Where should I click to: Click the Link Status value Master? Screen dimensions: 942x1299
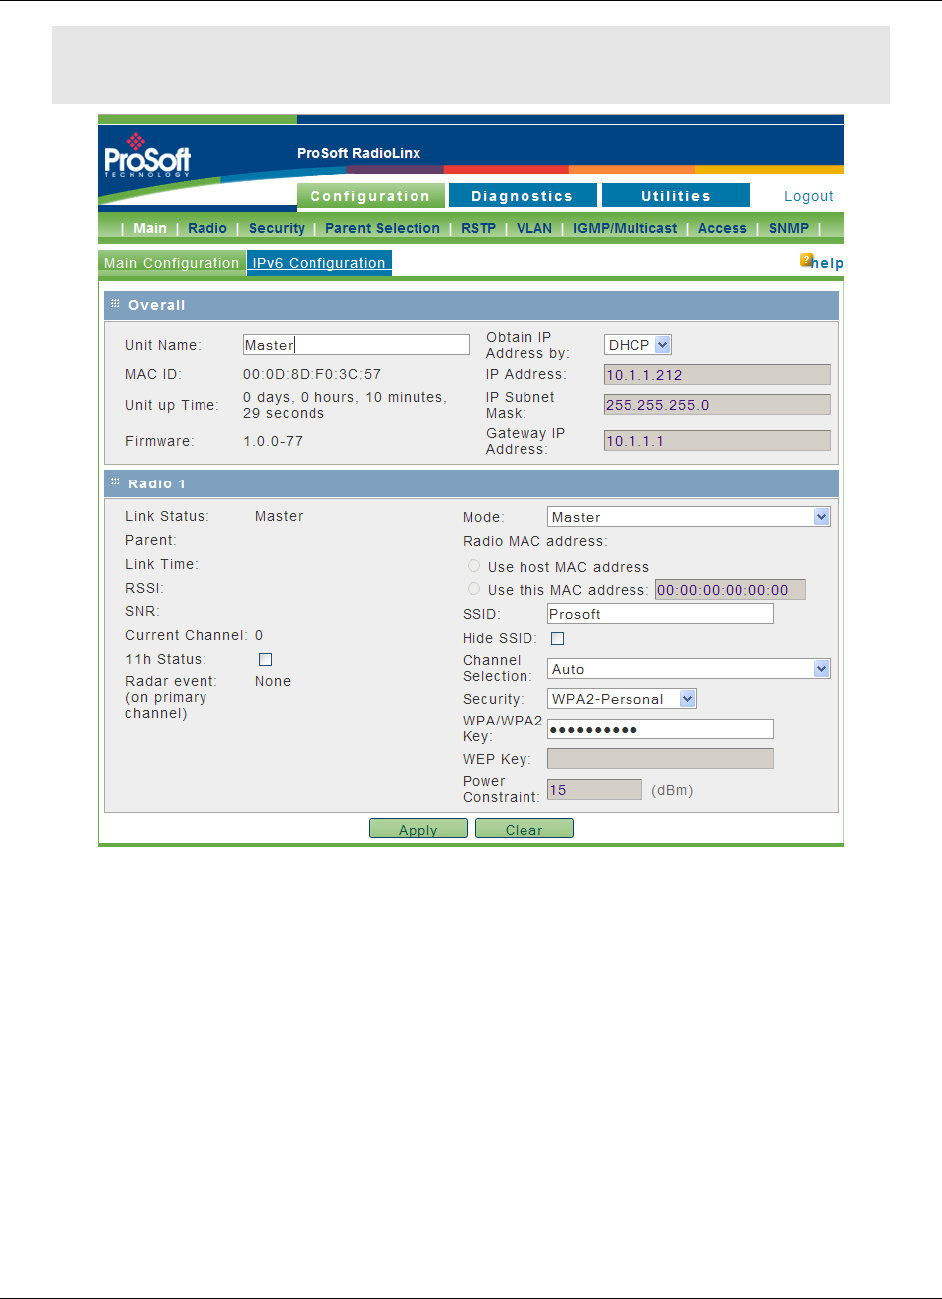click(x=279, y=516)
